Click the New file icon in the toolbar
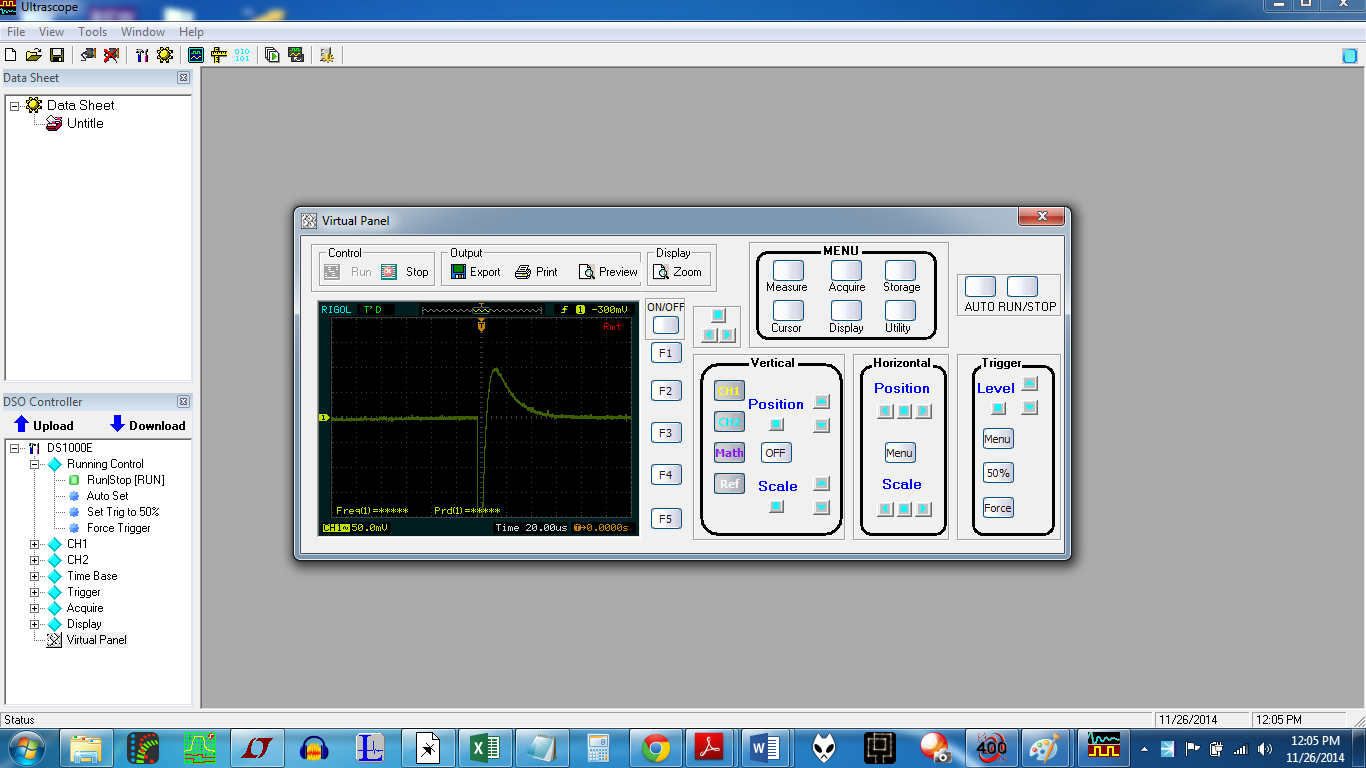1366x768 pixels. (11, 55)
